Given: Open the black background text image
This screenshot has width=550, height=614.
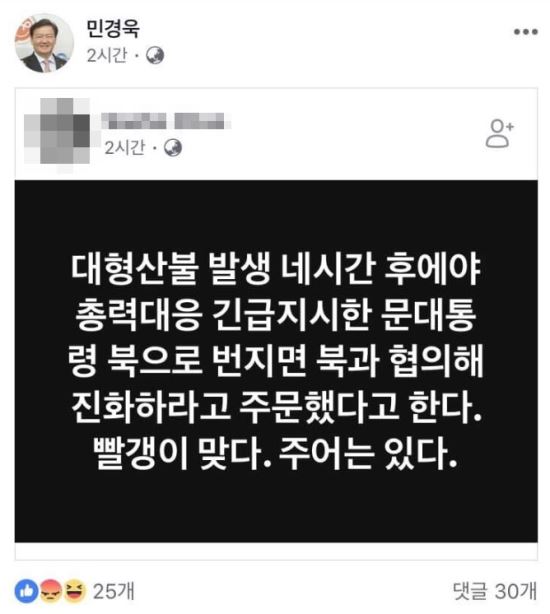Looking at the screenshot, I should (276, 361).
